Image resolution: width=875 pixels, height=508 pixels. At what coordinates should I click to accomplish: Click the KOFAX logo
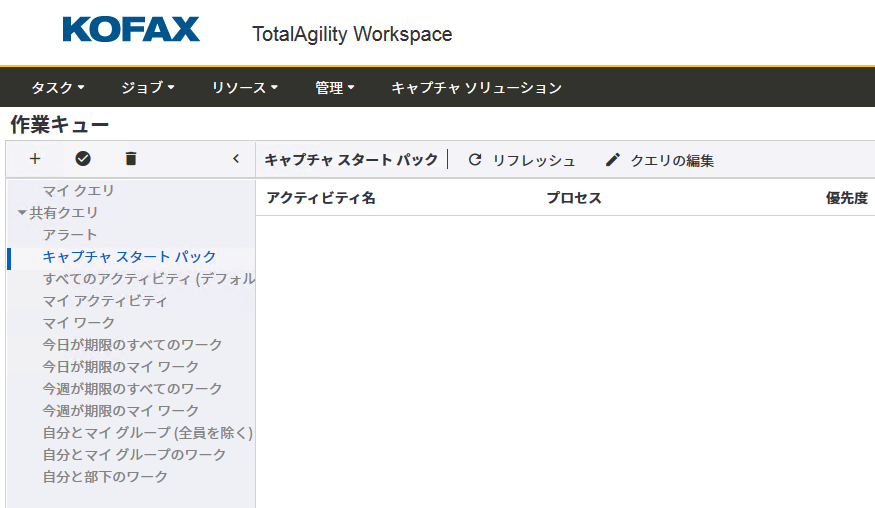tap(131, 29)
